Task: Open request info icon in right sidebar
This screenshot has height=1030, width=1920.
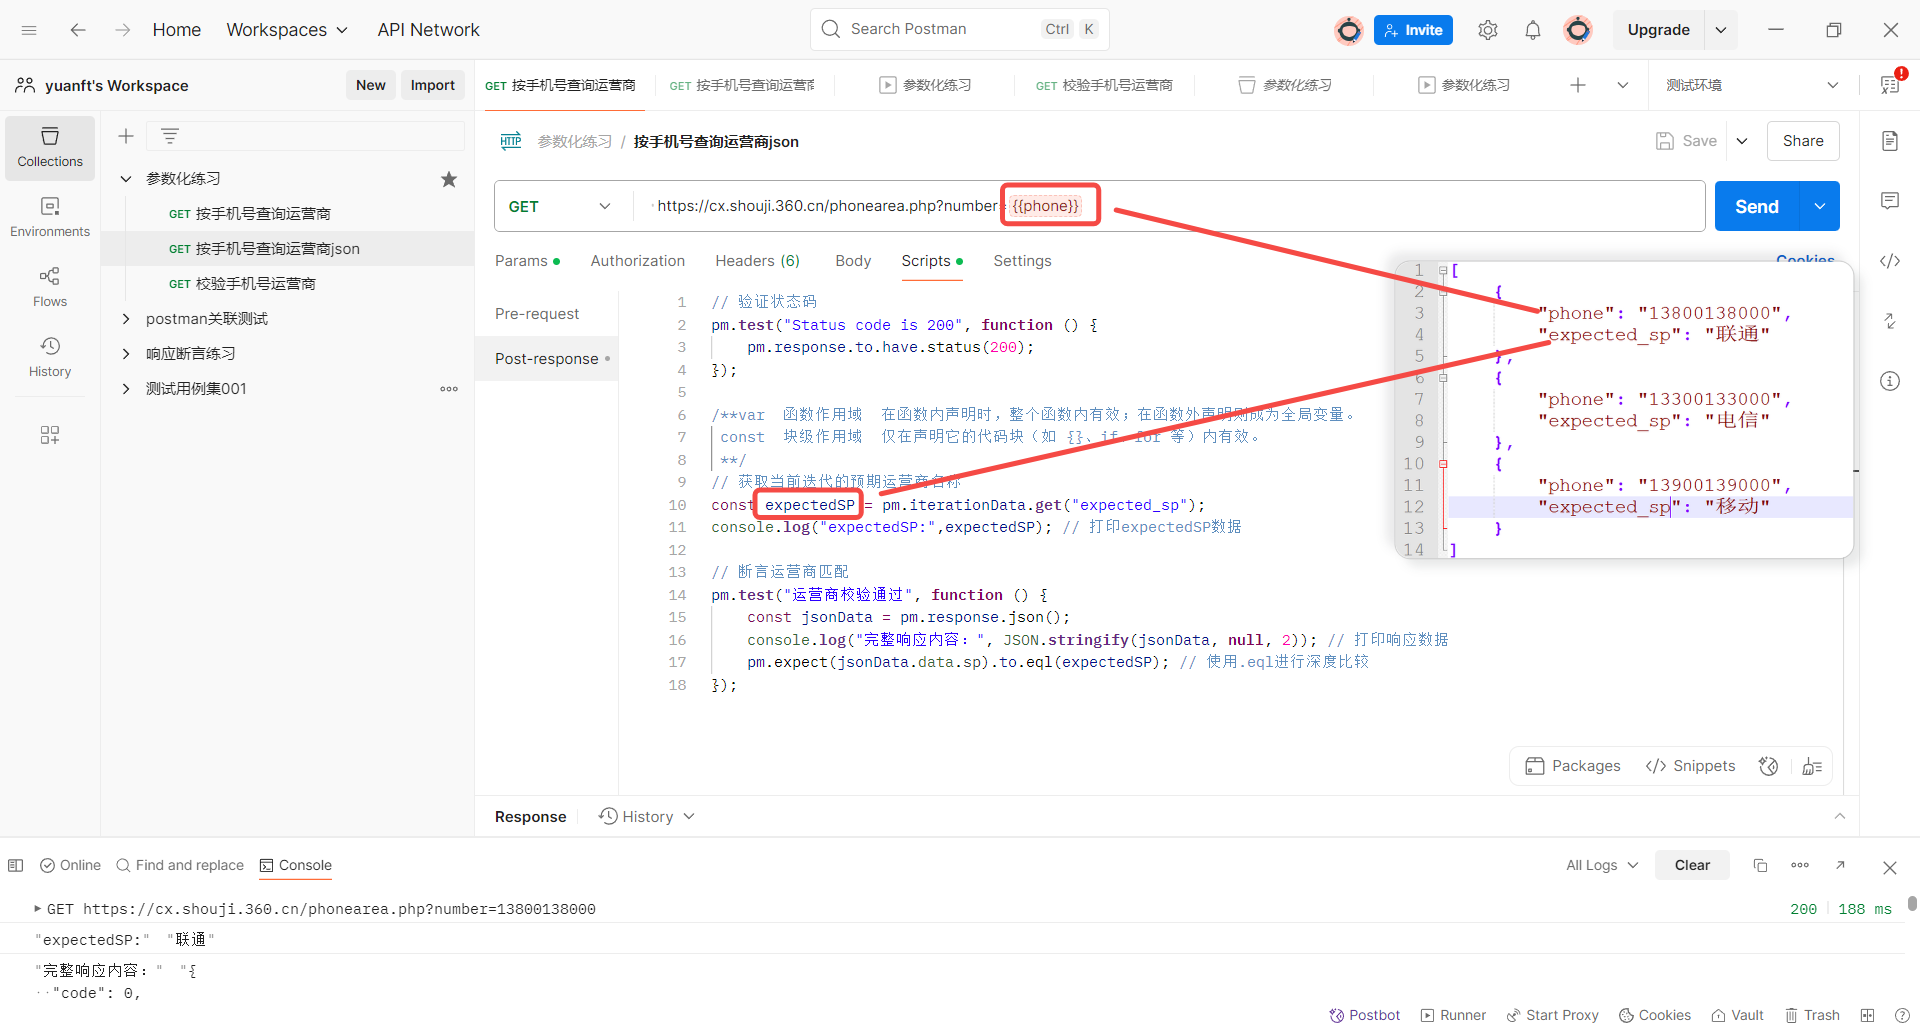Action: pos(1890,381)
